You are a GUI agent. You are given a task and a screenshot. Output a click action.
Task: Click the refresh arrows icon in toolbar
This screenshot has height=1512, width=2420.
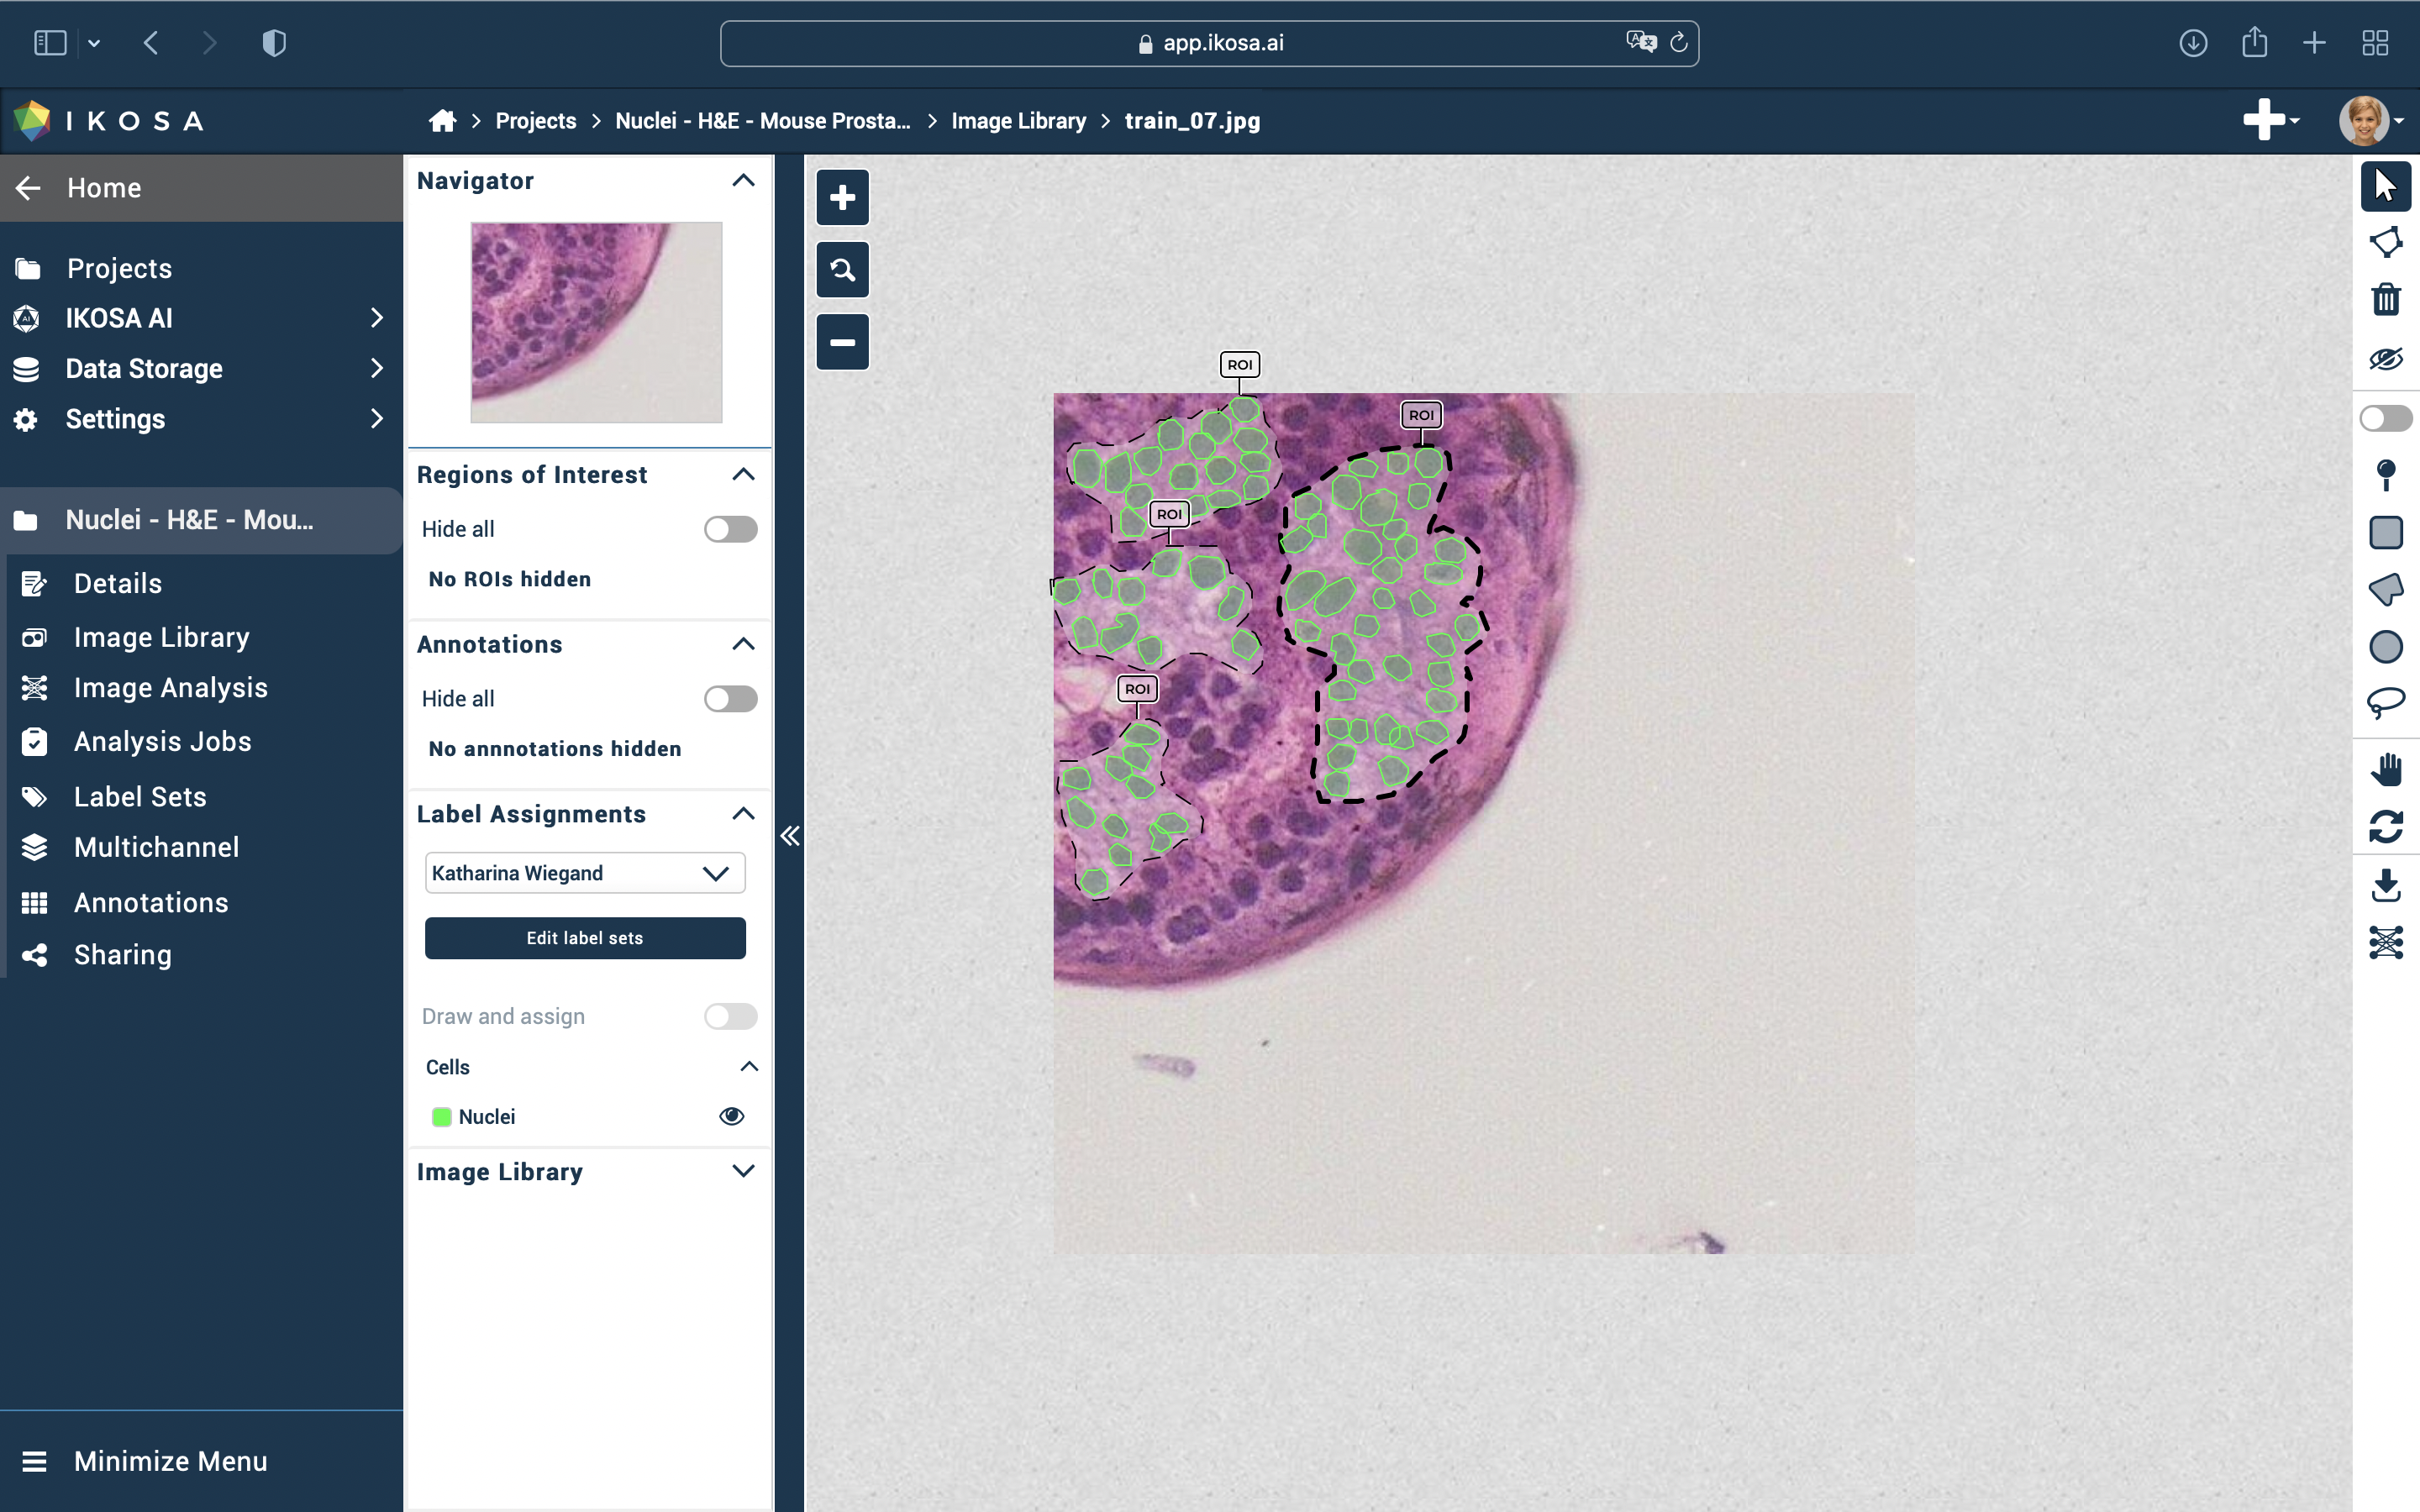[x=2385, y=827]
